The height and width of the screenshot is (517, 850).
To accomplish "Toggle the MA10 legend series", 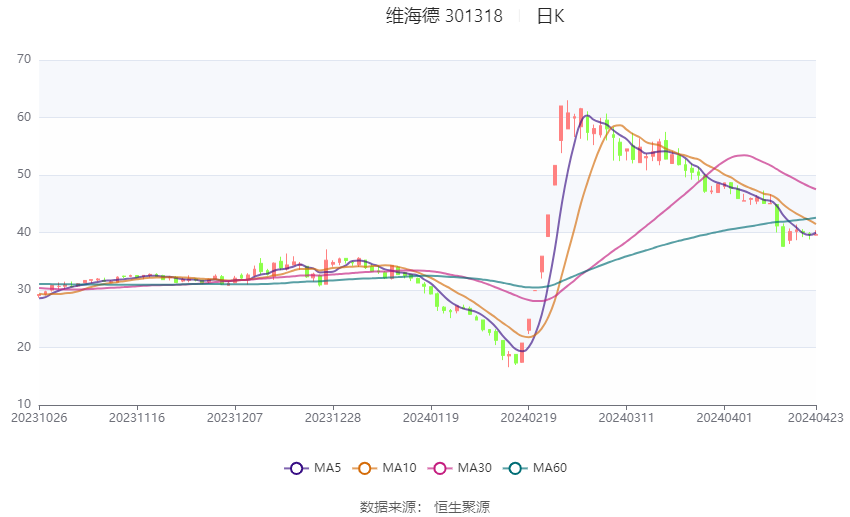I will point(384,468).
